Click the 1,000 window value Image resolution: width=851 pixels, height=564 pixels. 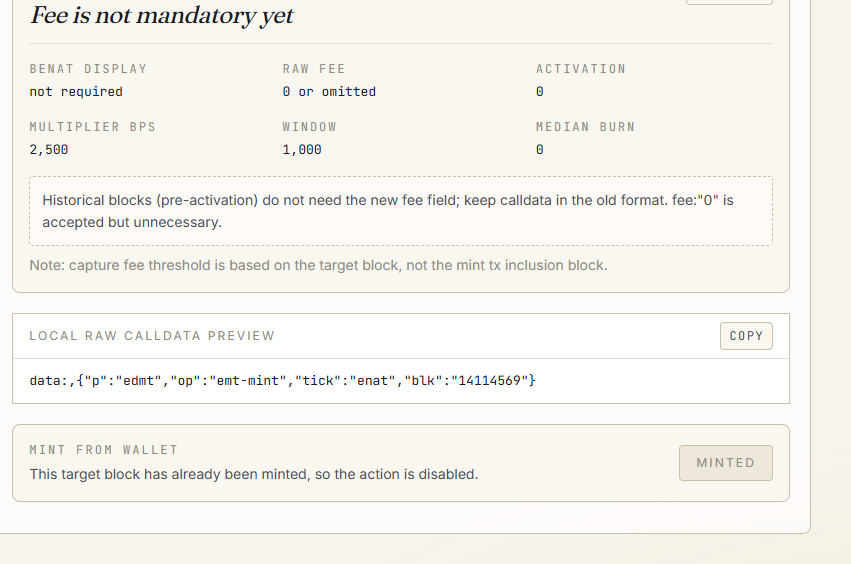302,150
